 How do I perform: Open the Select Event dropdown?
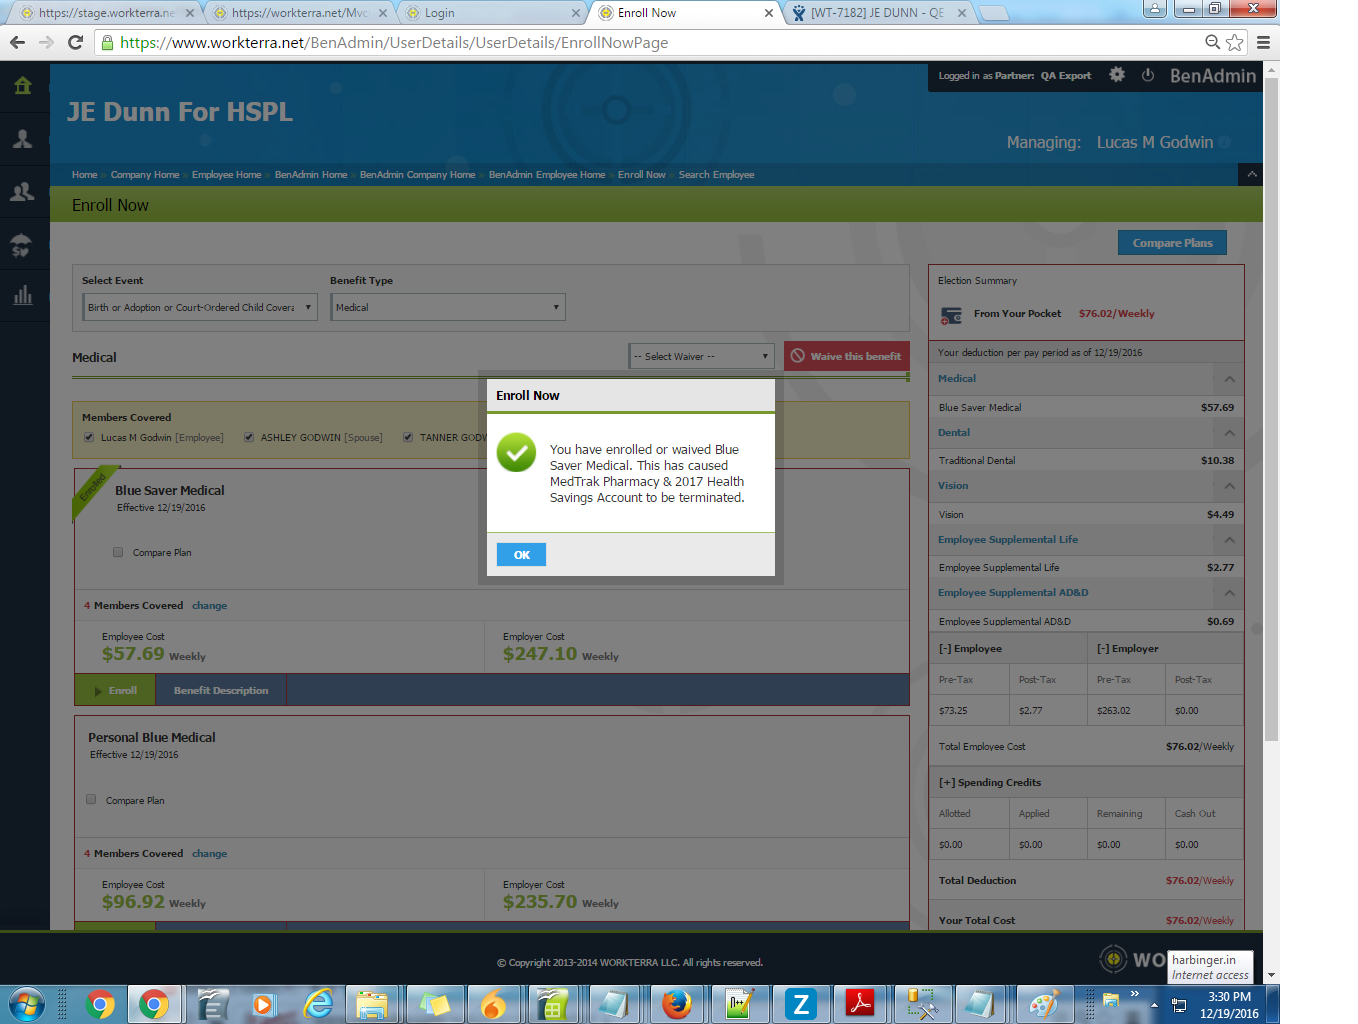[x=200, y=307]
